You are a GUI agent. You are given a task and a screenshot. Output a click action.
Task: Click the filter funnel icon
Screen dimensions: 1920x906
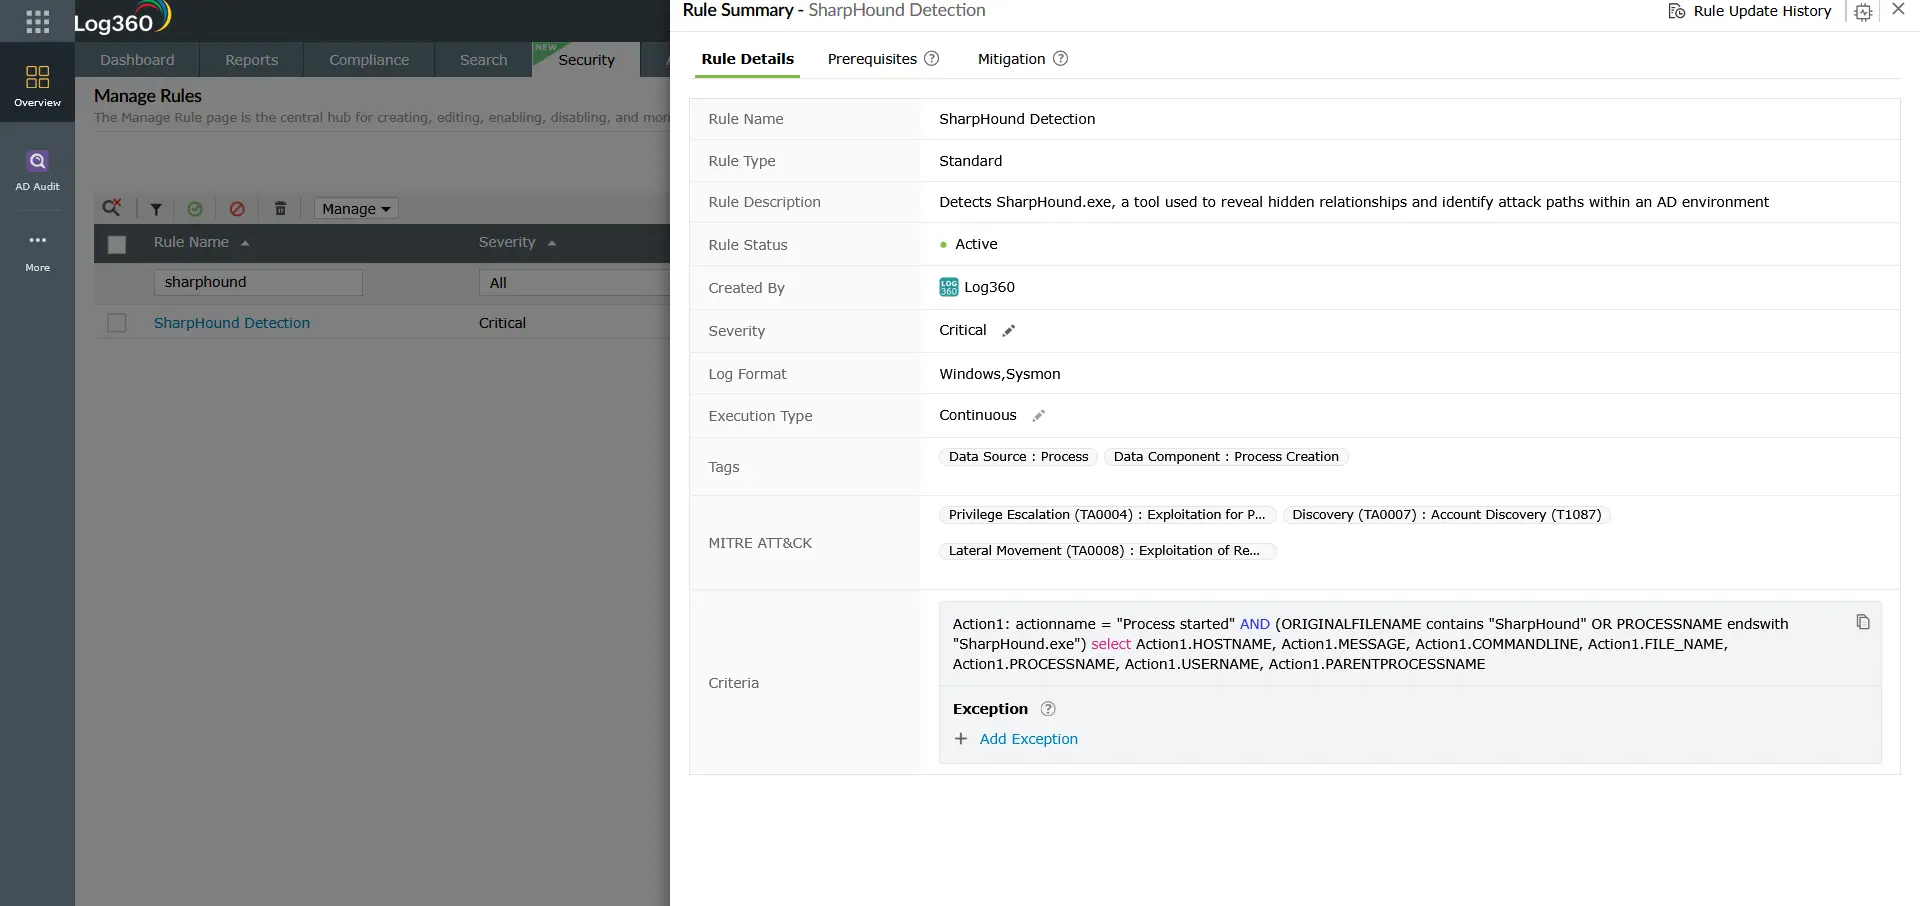pos(156,209)
